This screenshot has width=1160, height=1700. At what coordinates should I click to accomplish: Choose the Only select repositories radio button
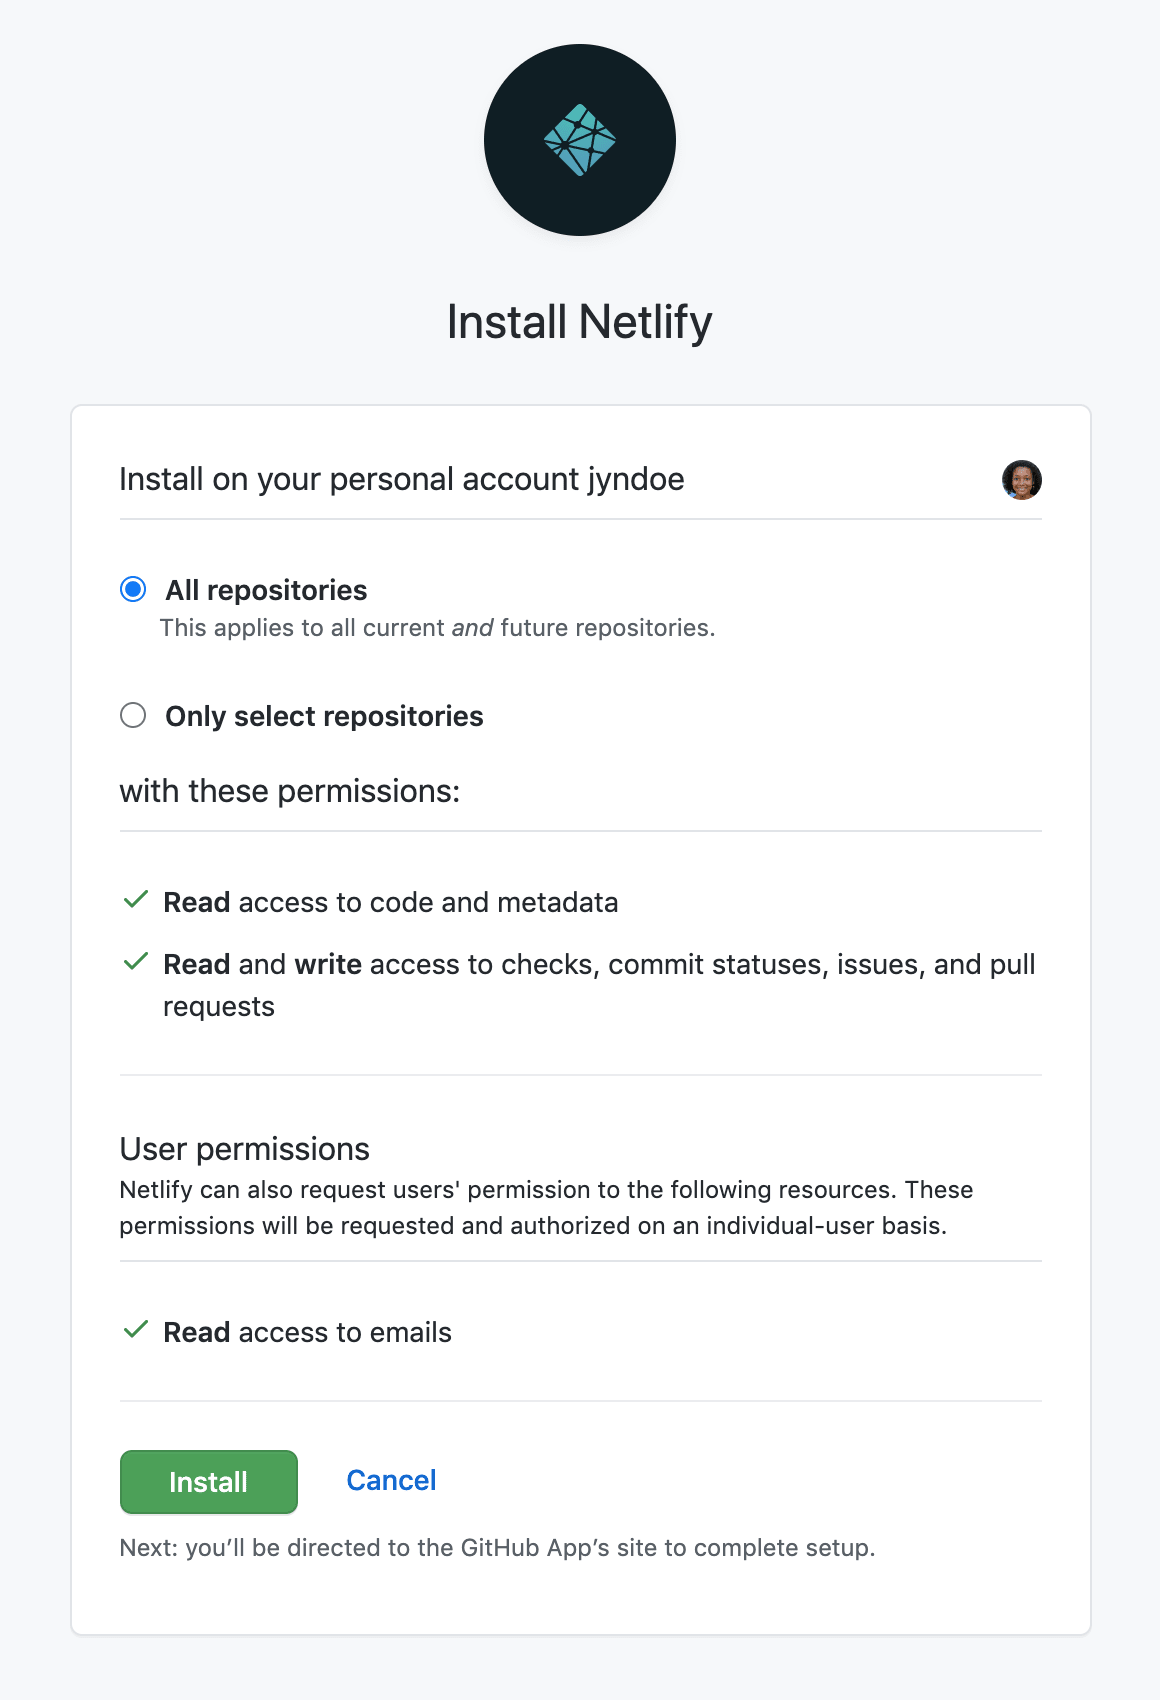pos(133,716)
